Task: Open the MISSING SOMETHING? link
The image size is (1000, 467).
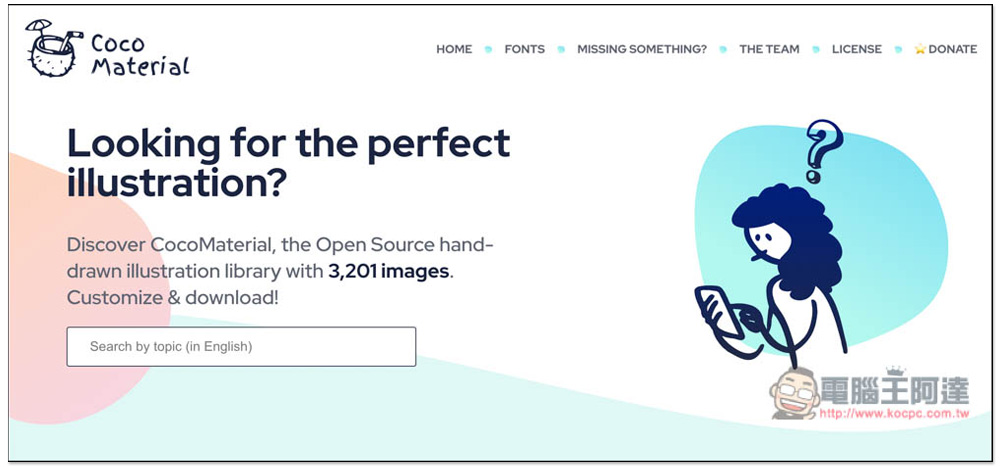Action: pyautogui.click(x=642, y=49)
